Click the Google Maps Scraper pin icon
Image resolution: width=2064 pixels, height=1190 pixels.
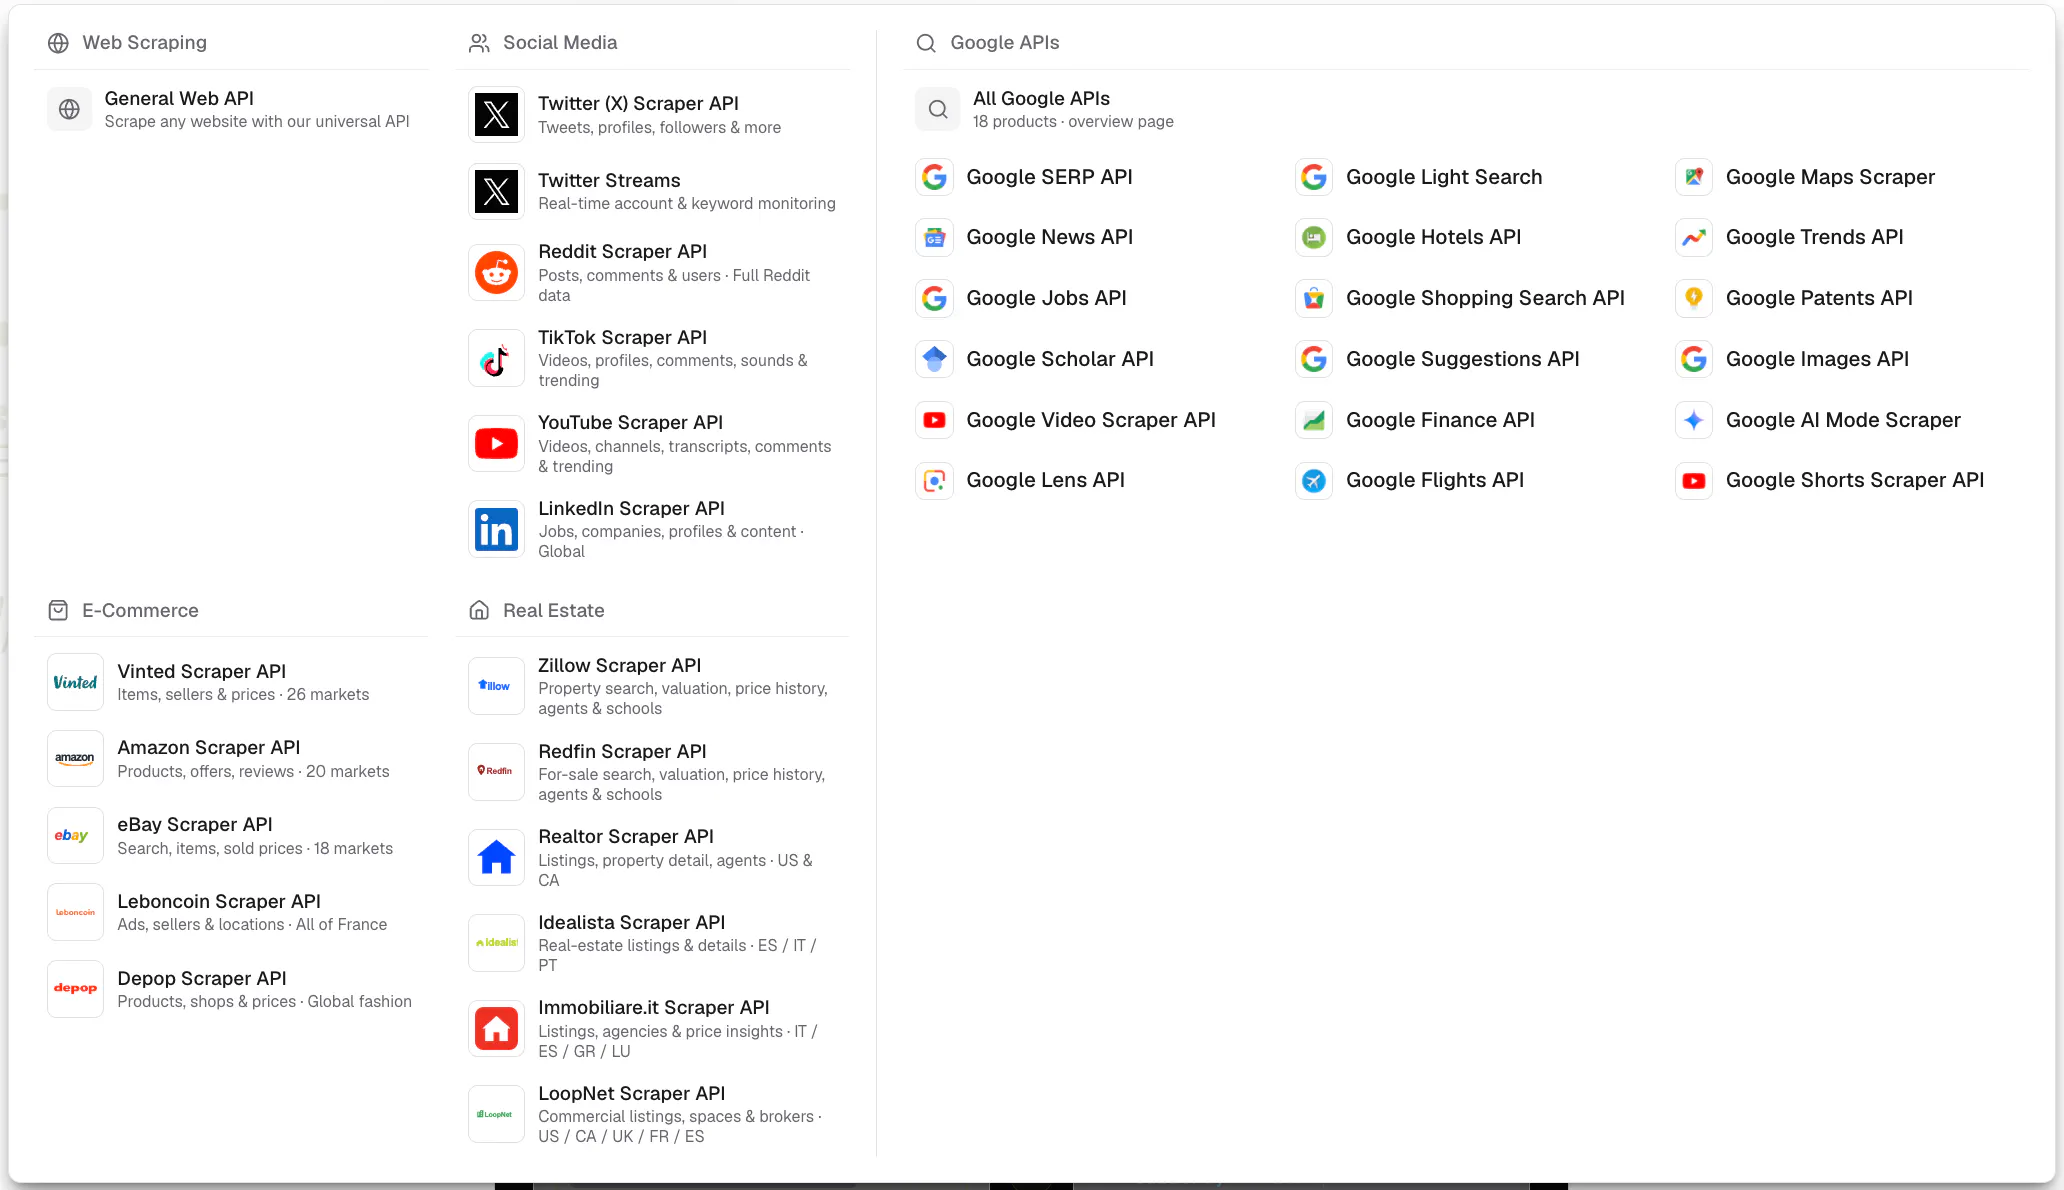[x=1694, y=177]
